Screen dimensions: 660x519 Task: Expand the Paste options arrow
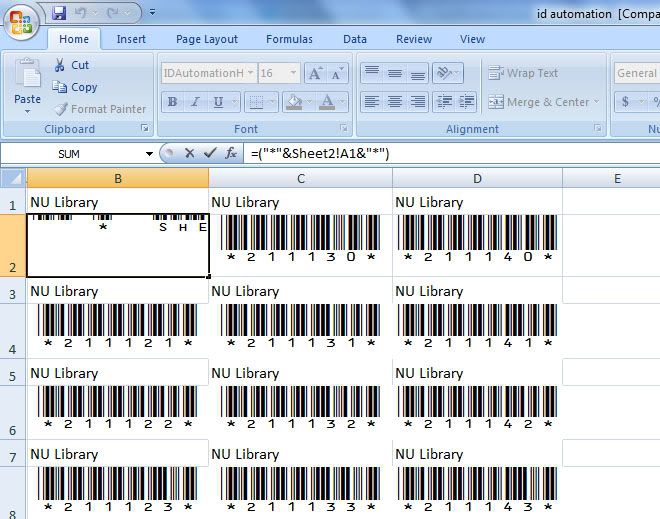pos(27,112)
